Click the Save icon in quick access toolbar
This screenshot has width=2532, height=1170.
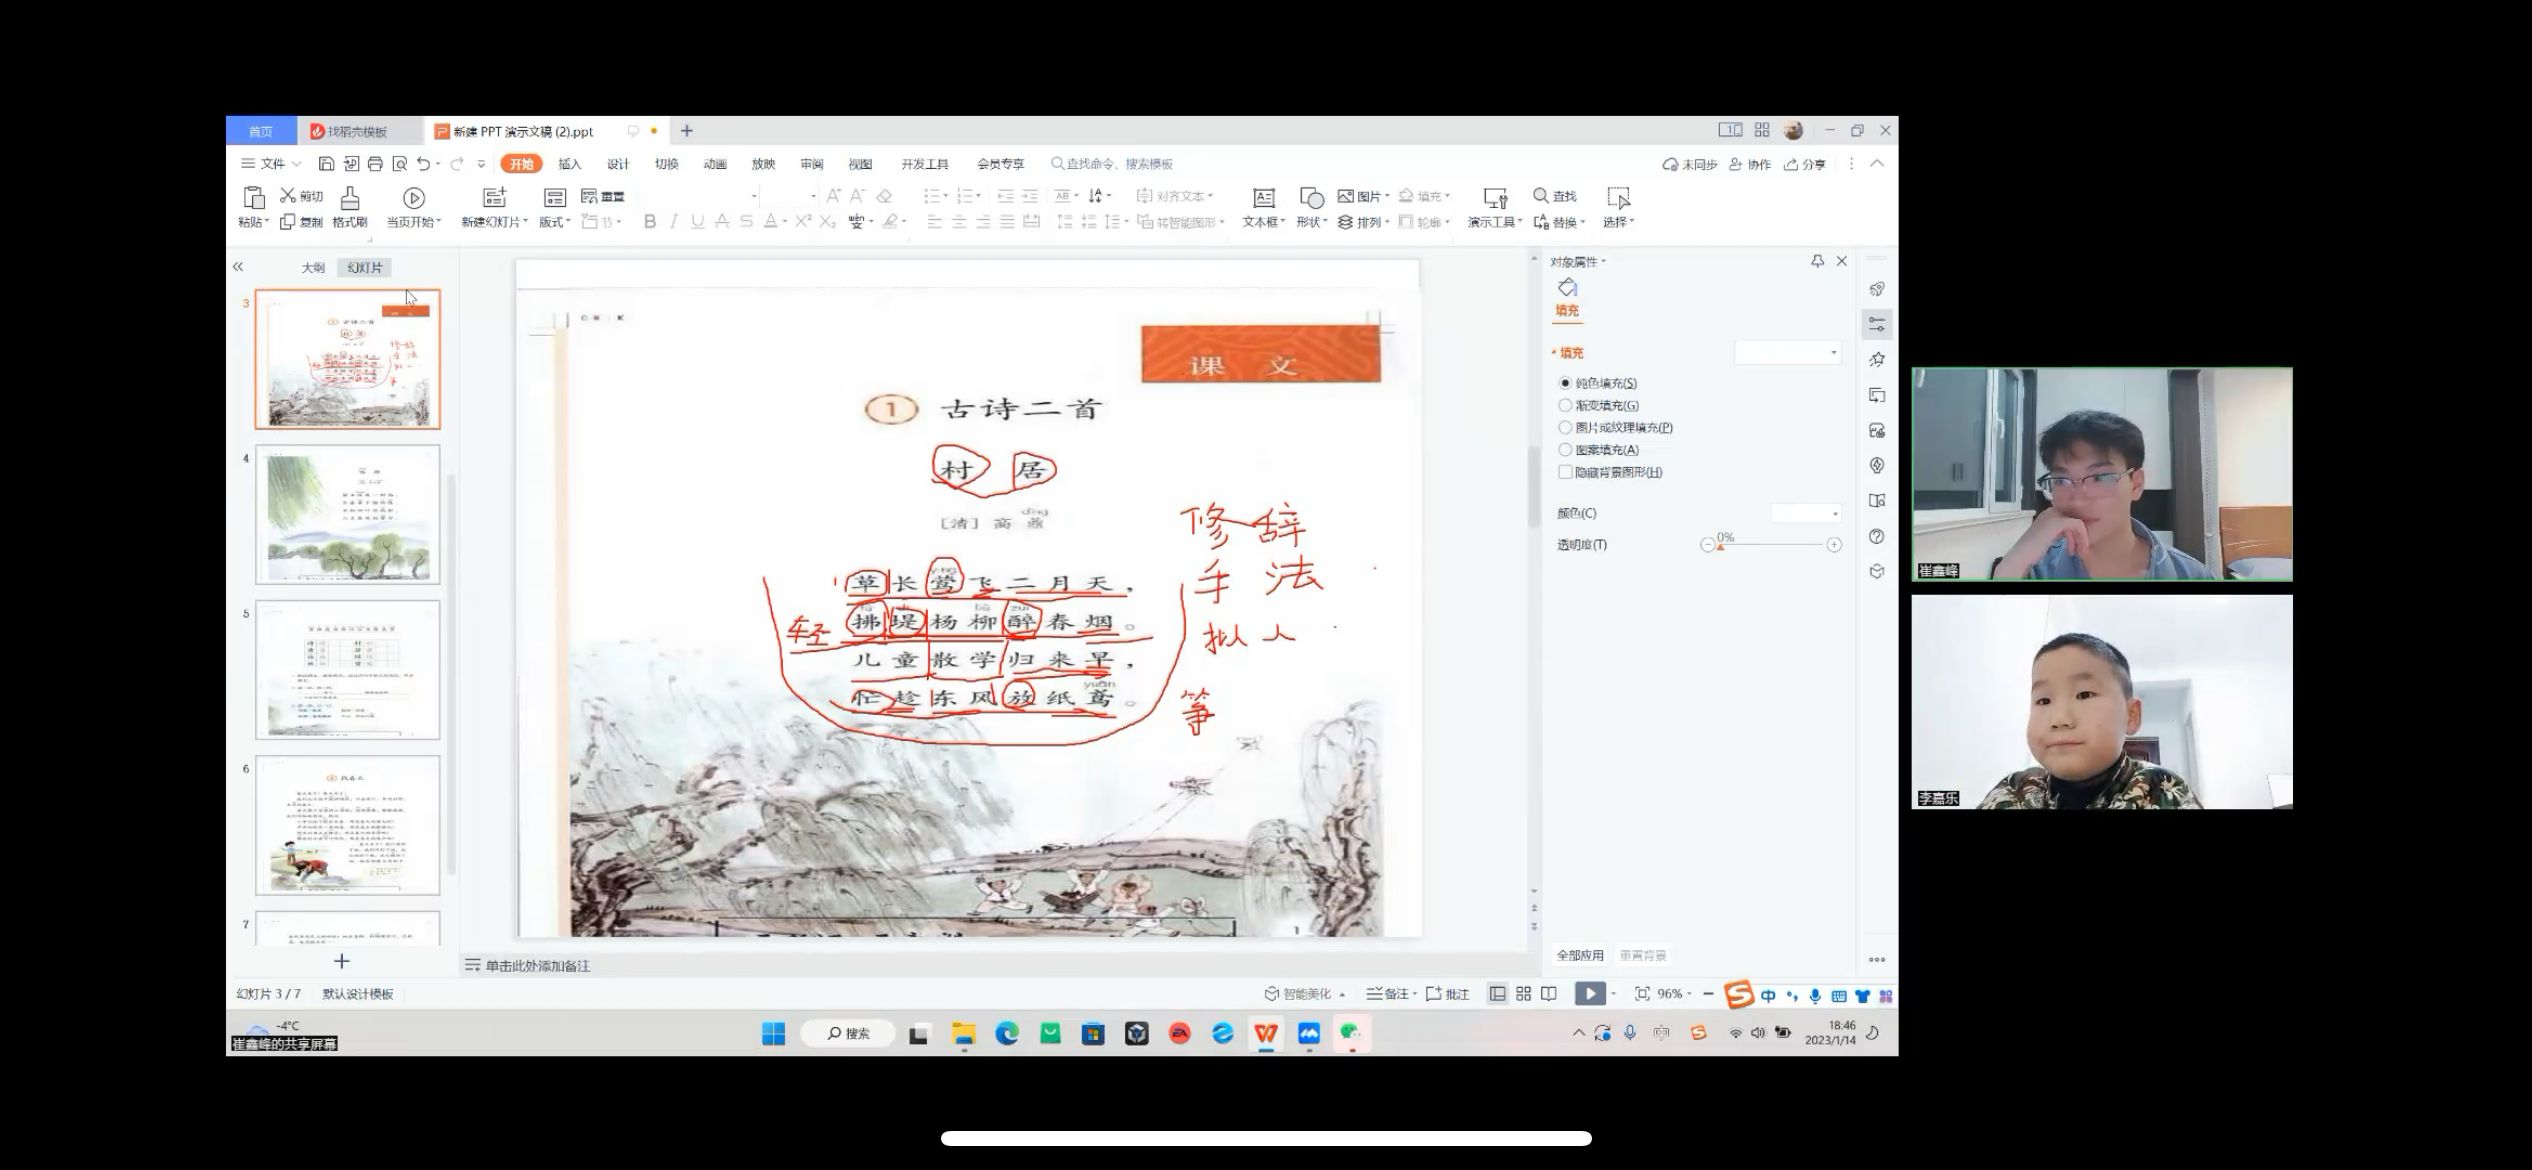pyautogui.click(x=326, y=163)
